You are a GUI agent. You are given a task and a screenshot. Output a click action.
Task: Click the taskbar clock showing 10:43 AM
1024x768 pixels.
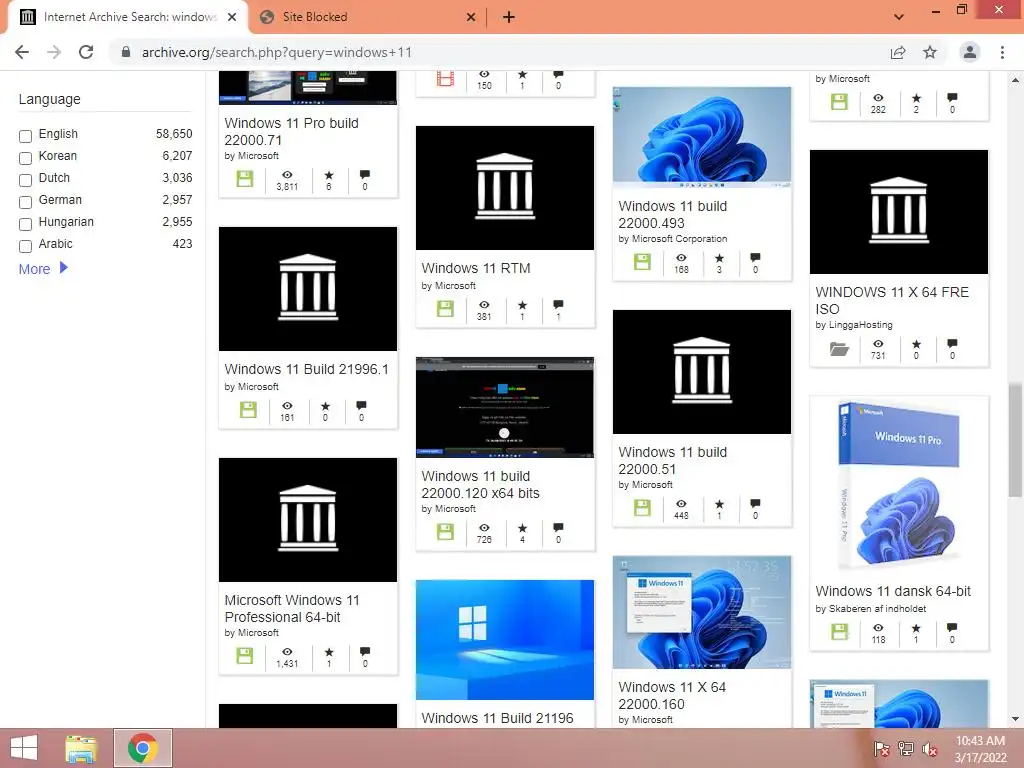pos(980,749)
